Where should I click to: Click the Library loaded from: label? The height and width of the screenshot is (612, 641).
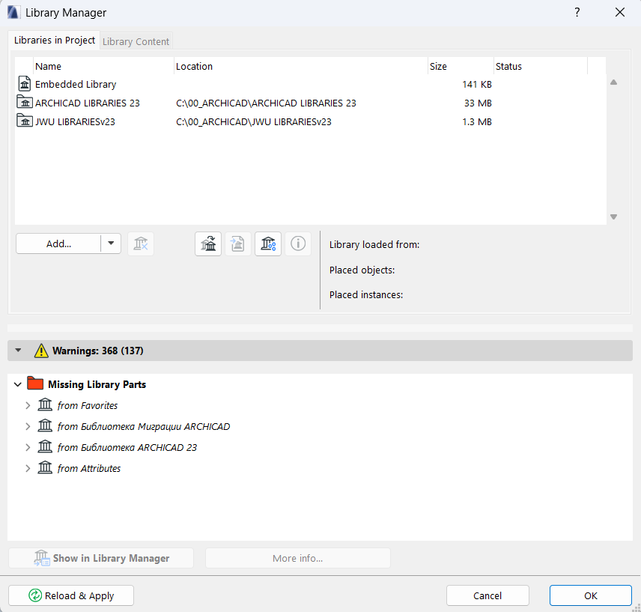374,244
